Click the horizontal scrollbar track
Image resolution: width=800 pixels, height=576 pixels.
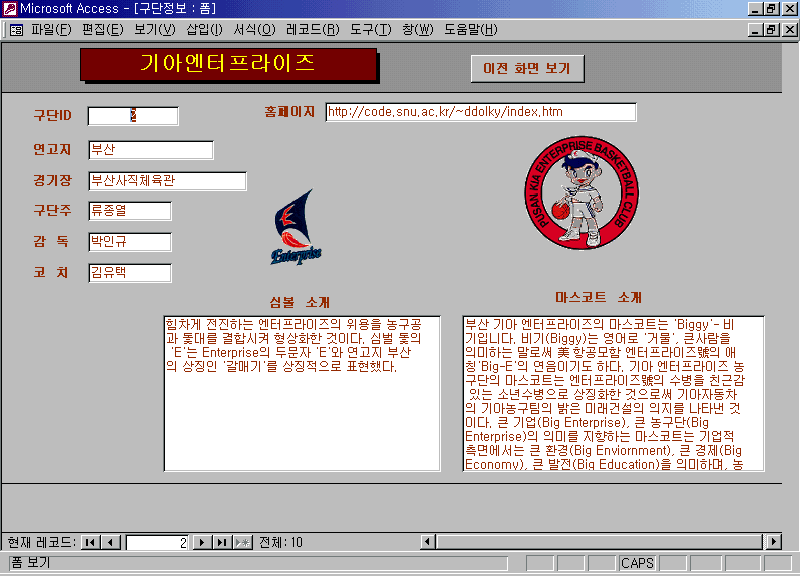tap(600, 541)
